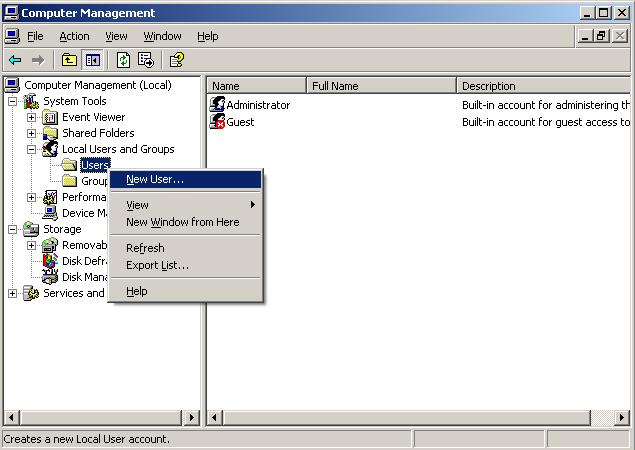
Task: Minimize the inner console child window
Action: [x=585, y=36]
